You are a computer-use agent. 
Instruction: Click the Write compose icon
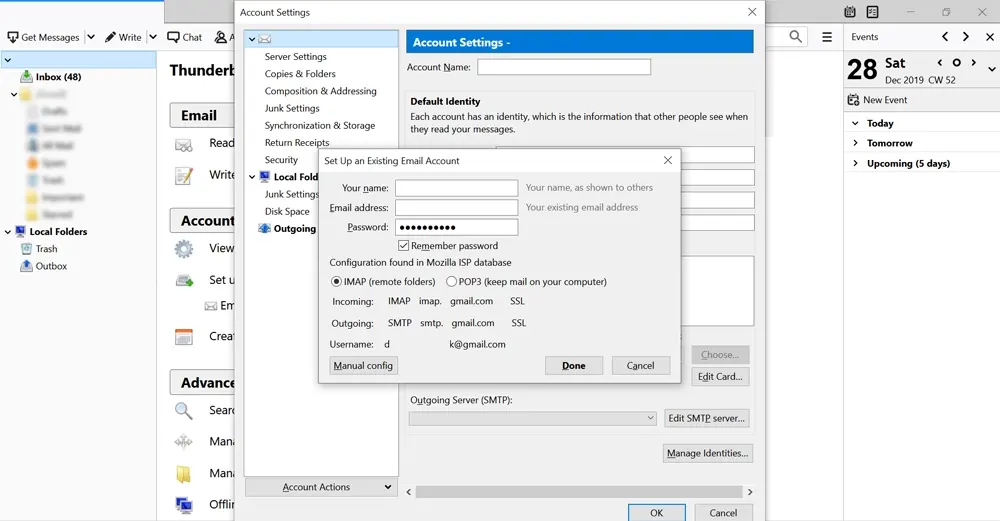pos(109,37)
